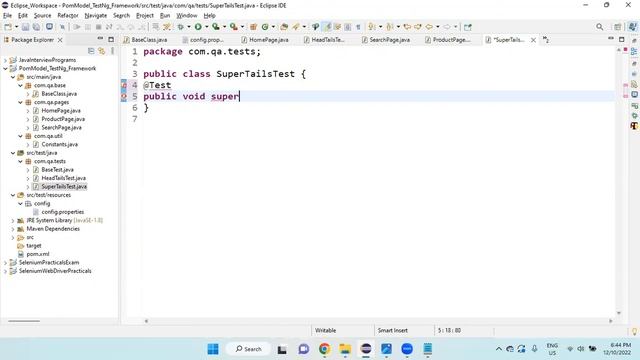Click the Run External Tools icon

pos(233,27)
